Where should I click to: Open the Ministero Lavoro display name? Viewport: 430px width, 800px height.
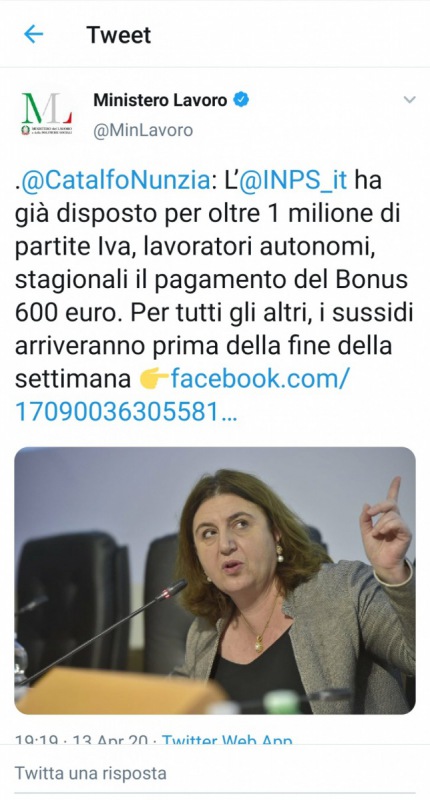click(x=160, y=100)
